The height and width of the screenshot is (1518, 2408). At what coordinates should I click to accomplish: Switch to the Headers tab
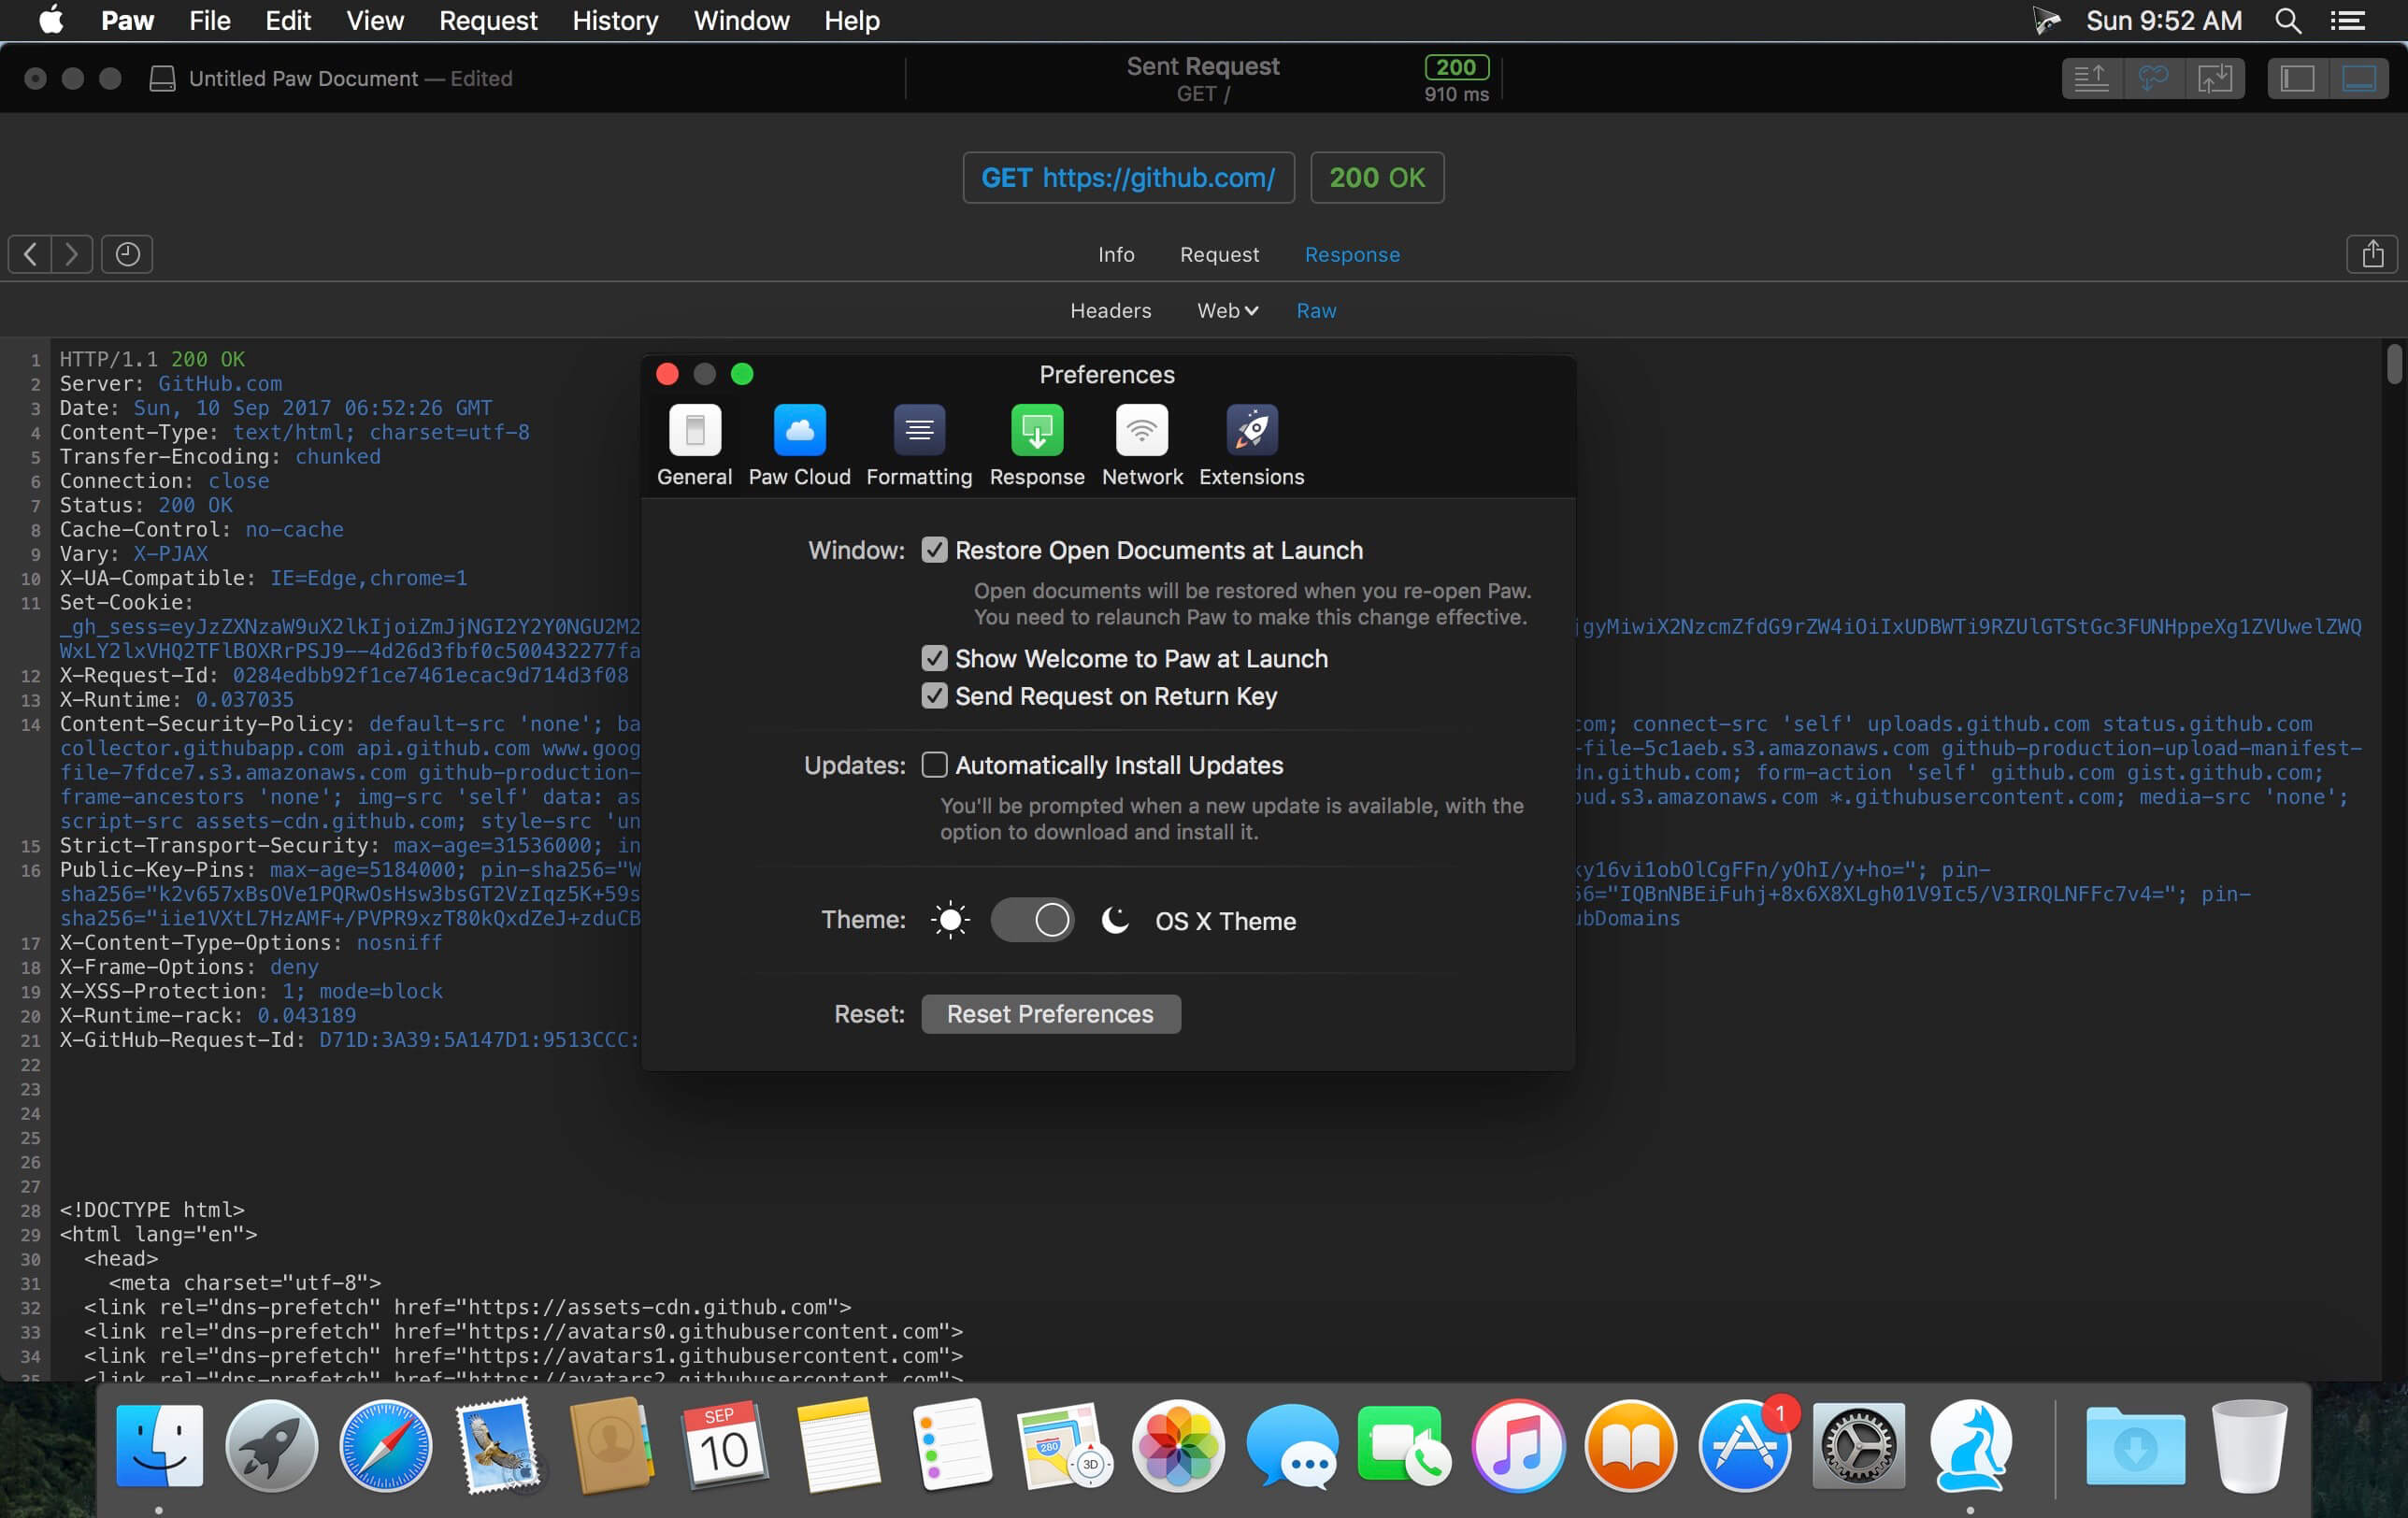point(1110,311)
